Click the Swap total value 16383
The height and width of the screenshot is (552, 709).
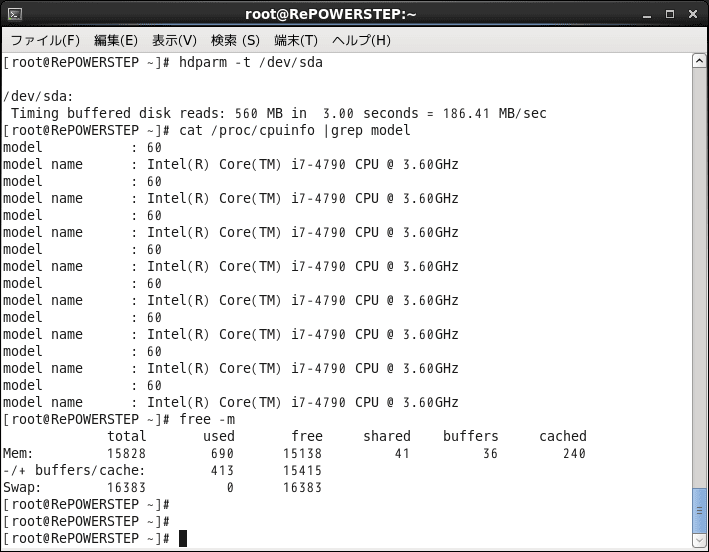126,487
